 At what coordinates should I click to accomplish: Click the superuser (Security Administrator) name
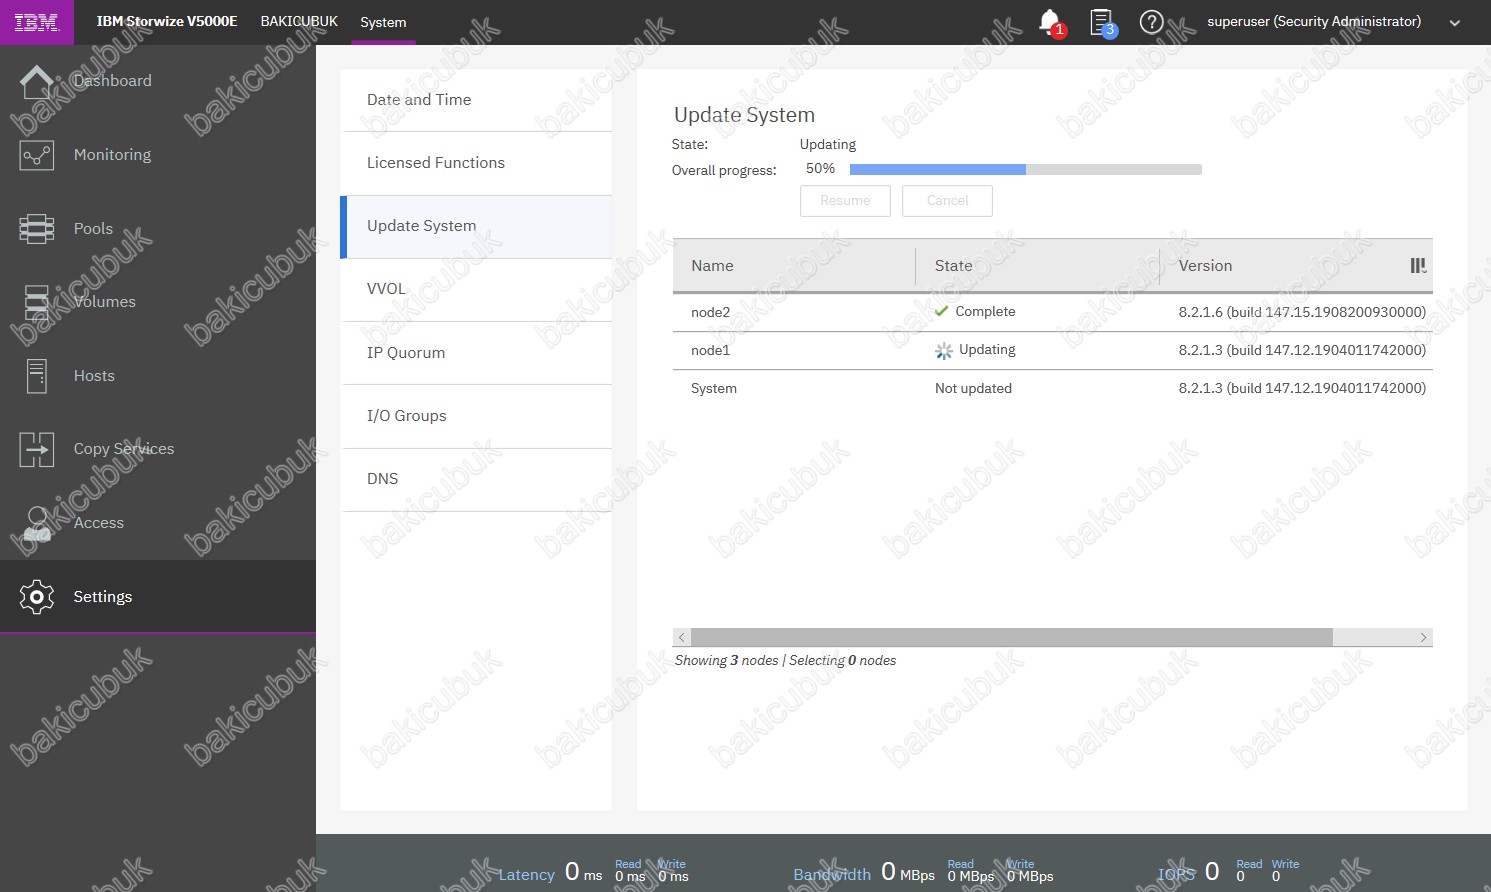tap(1314, 21)
